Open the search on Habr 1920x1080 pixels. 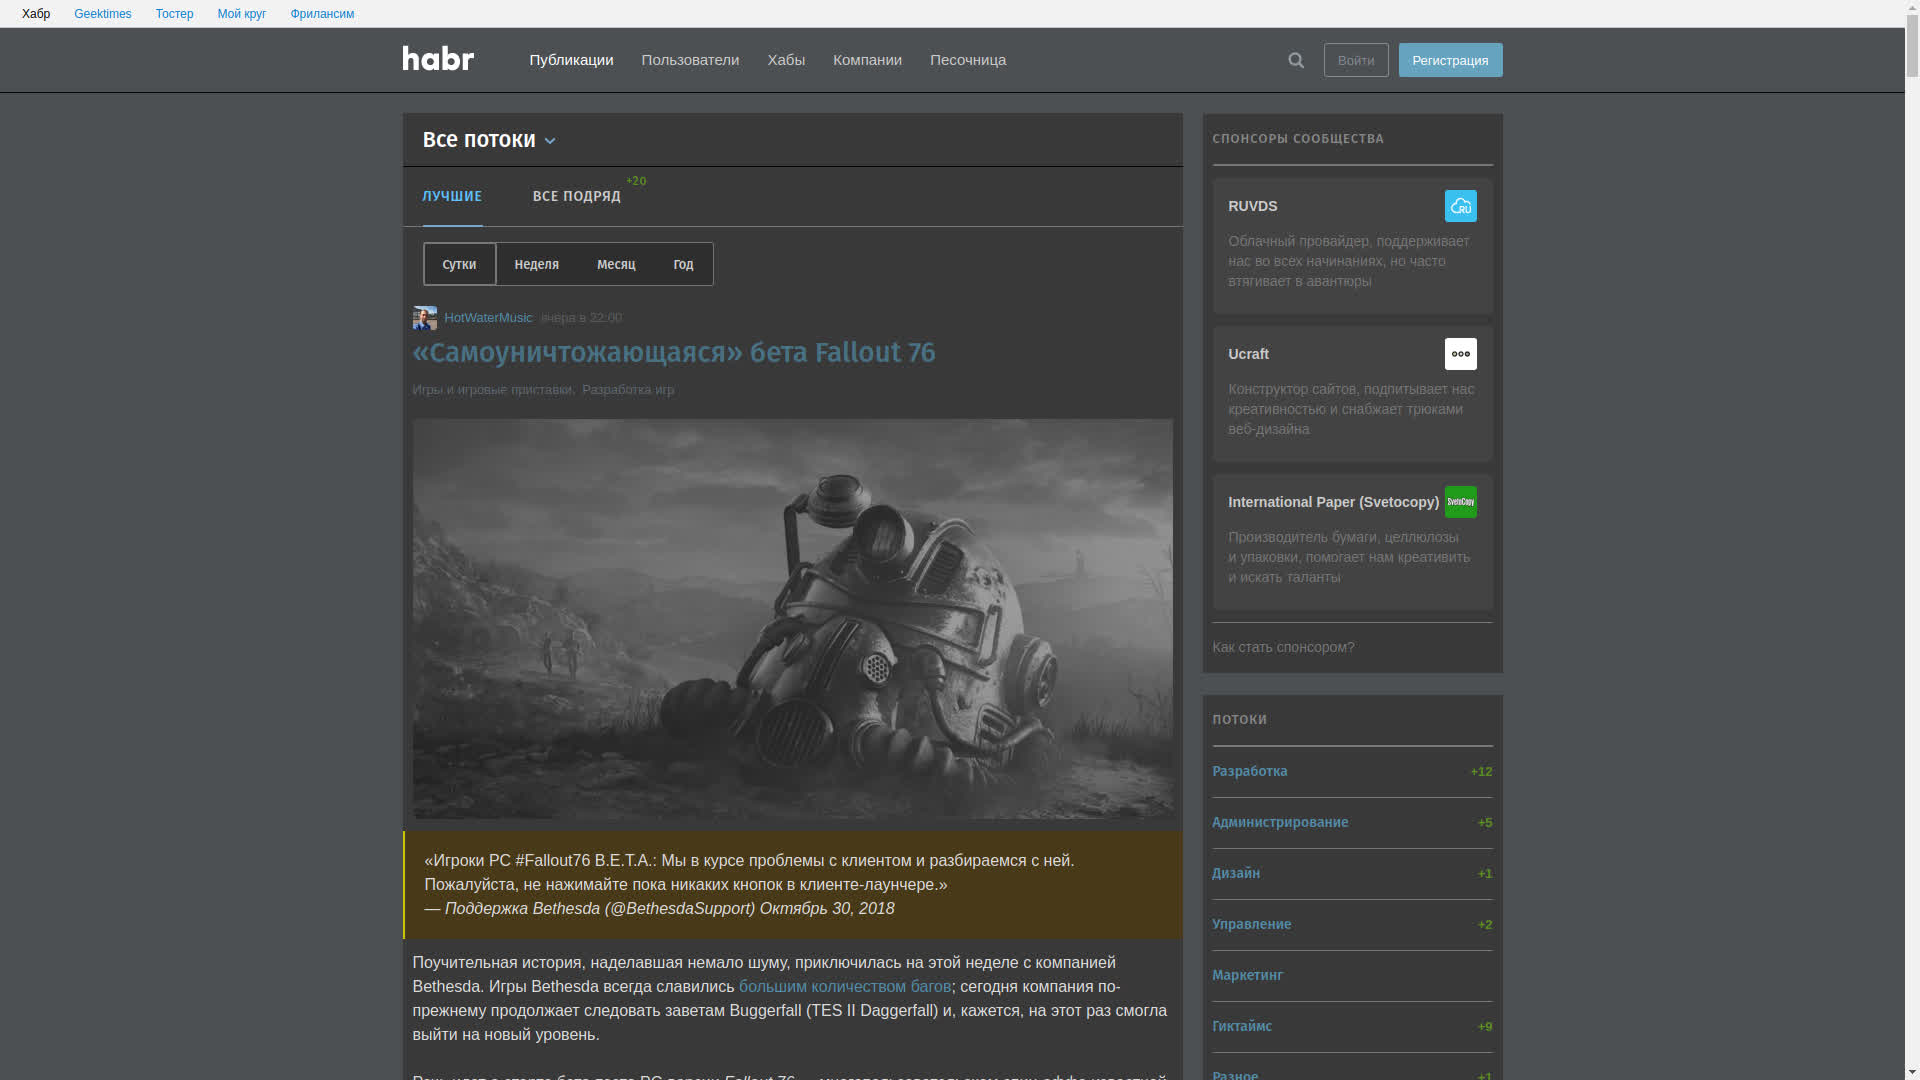pyautogui.click(x=1295, y=60)
